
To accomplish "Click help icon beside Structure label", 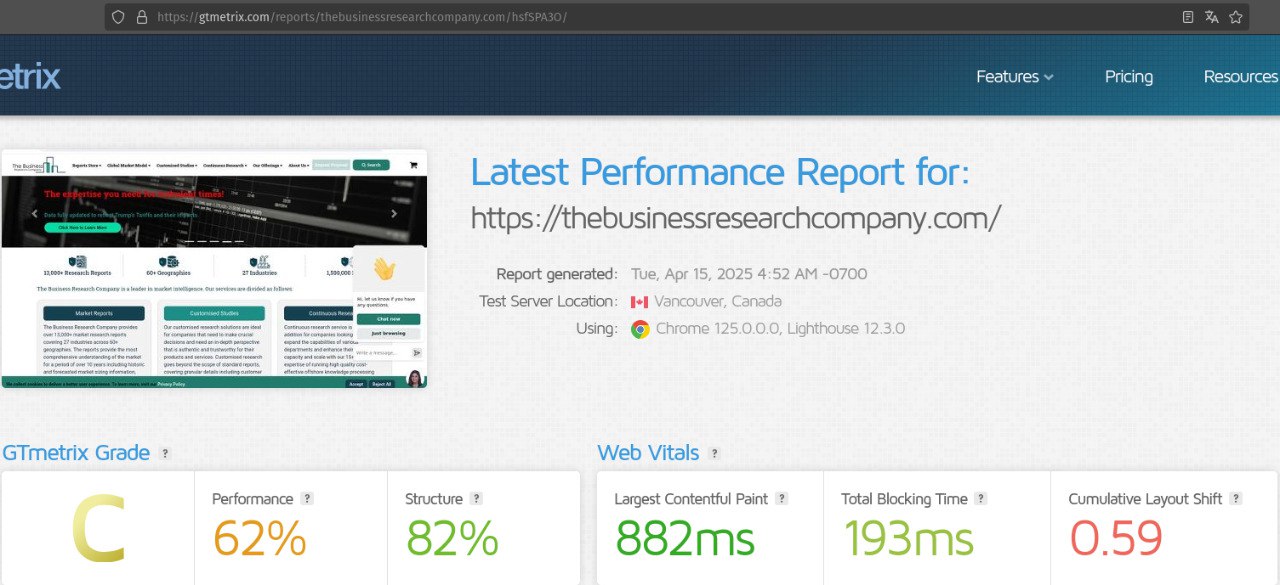I will tap(476, 498).
